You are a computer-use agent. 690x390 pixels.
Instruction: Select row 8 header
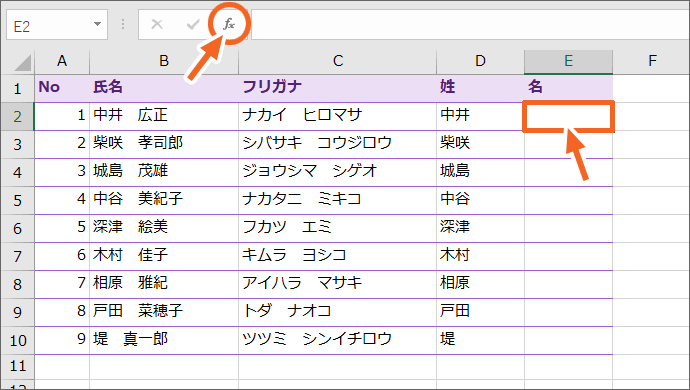click(18, 284)
